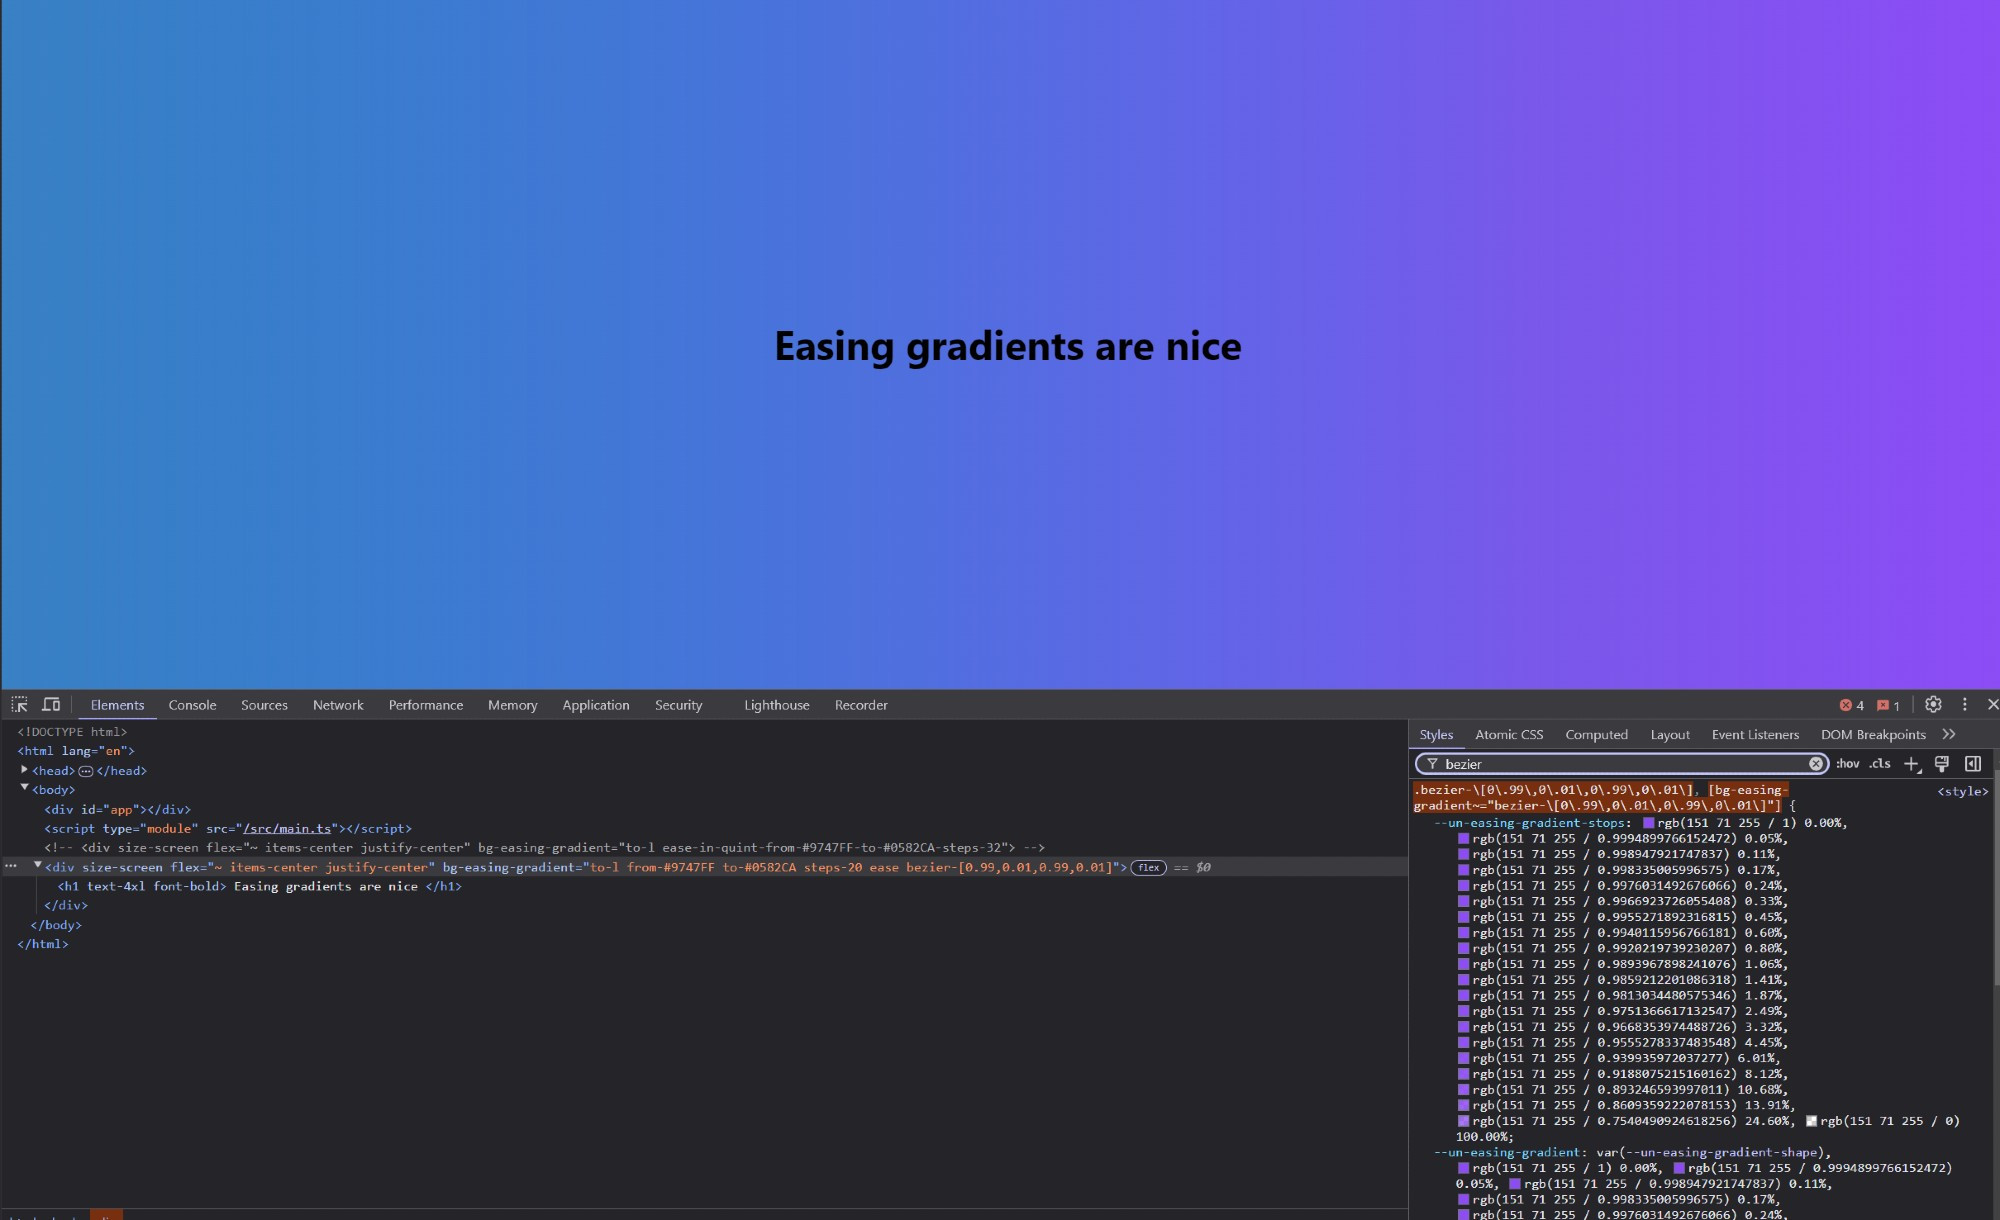Select the Layout sidebar tab
Screen dimensions: 2000x1220
[1670, 734]
